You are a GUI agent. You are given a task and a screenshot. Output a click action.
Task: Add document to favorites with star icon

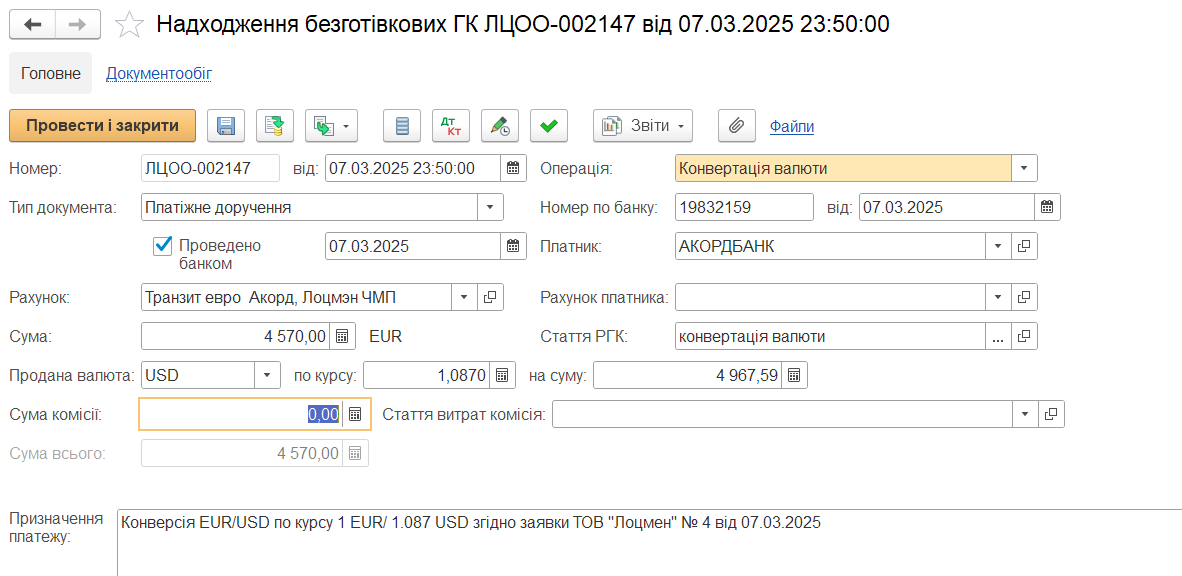click(x=129, y=25)
